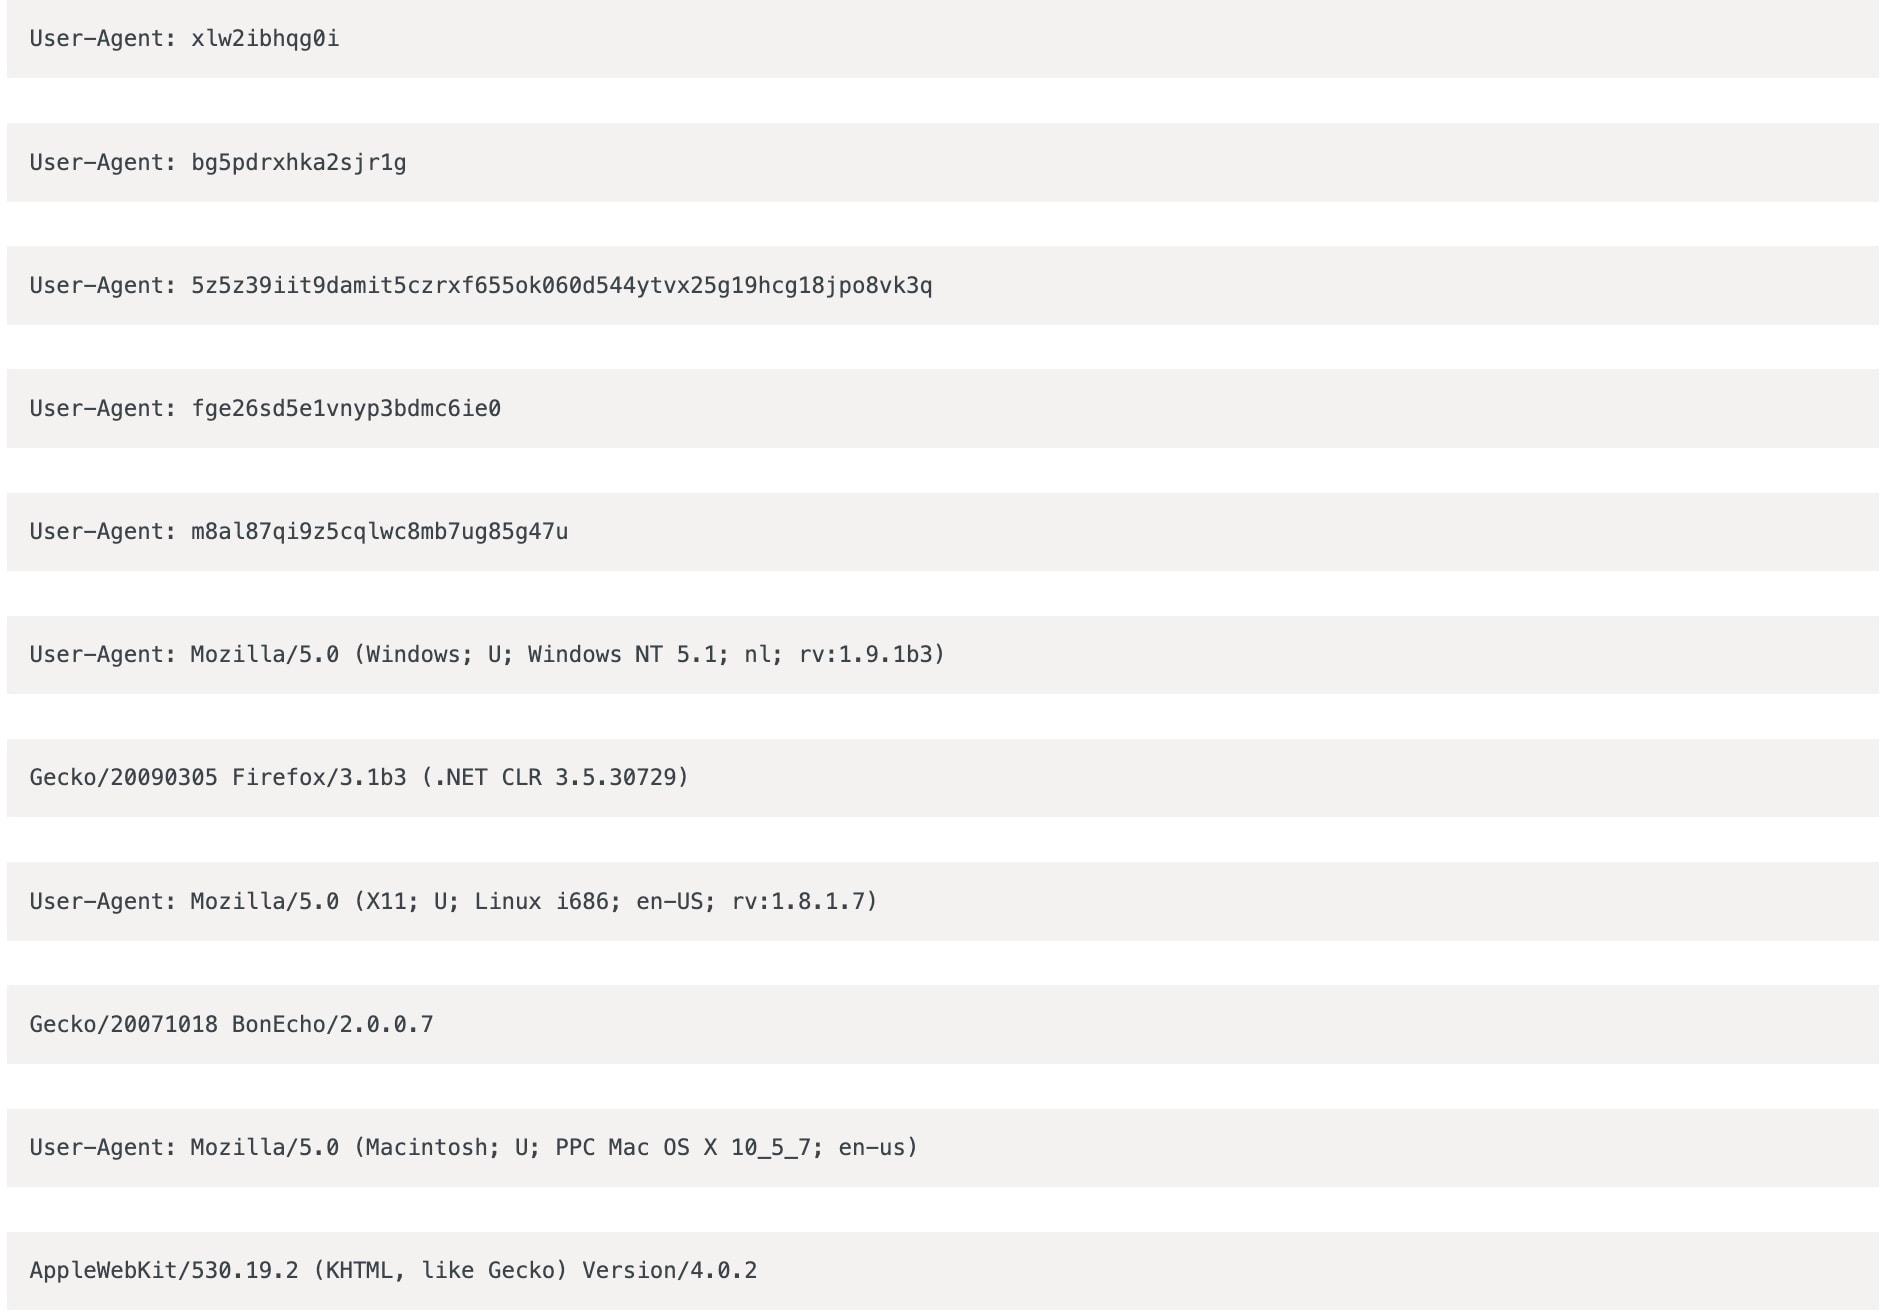Click the BonEcho/2.0.0.7 text

click(332, 1025)
